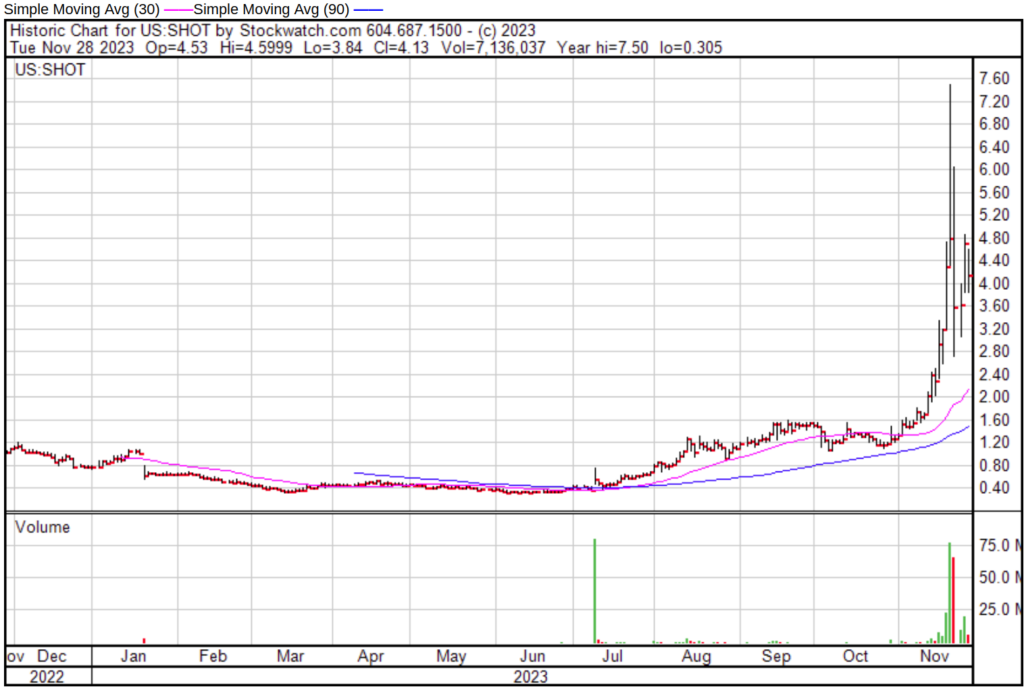Click the US:SHOT ticker label in chart
The width and height of the screenshot is (1024, 687).
point(49,70)
